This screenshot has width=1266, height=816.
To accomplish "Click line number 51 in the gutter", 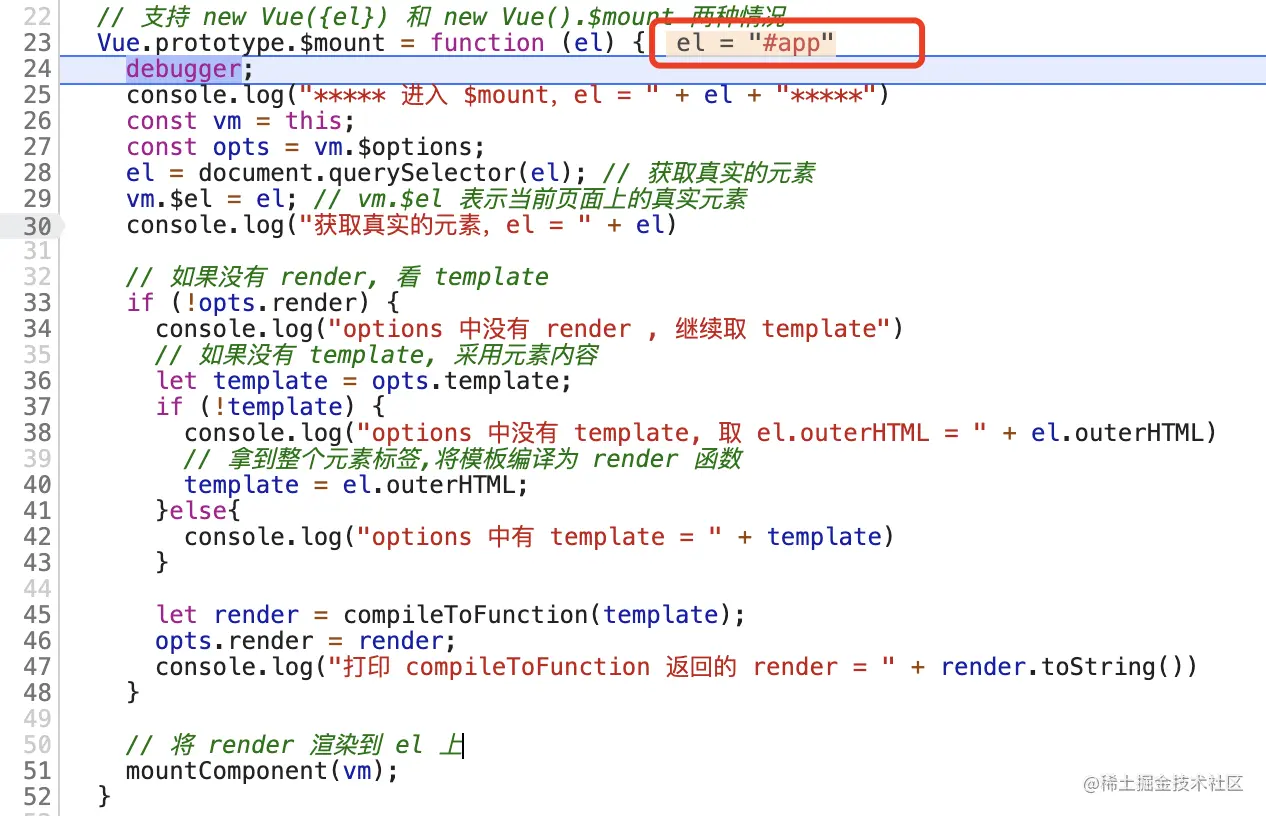I will (37, 771).
